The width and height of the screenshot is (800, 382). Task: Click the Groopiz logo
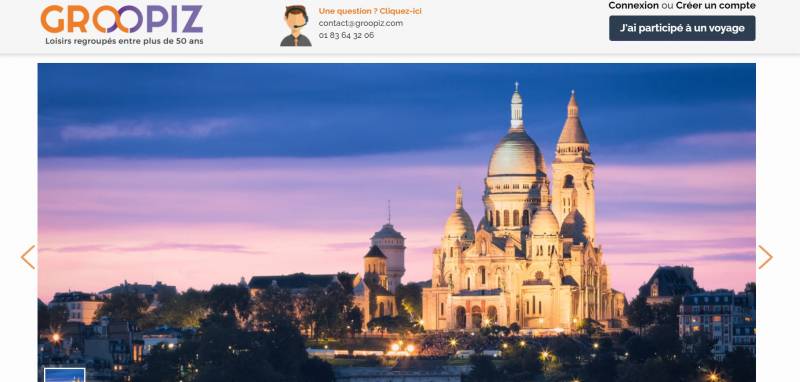point(122,25)
